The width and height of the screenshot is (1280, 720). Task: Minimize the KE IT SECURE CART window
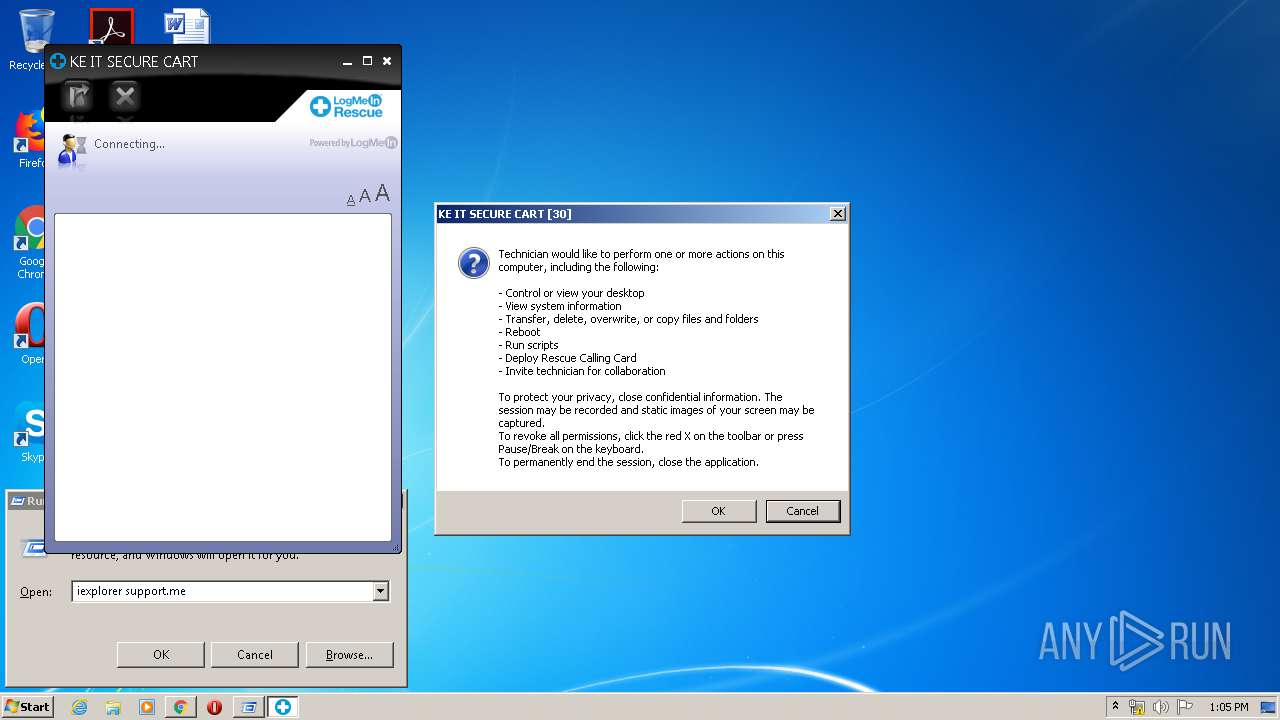[347, 61]
